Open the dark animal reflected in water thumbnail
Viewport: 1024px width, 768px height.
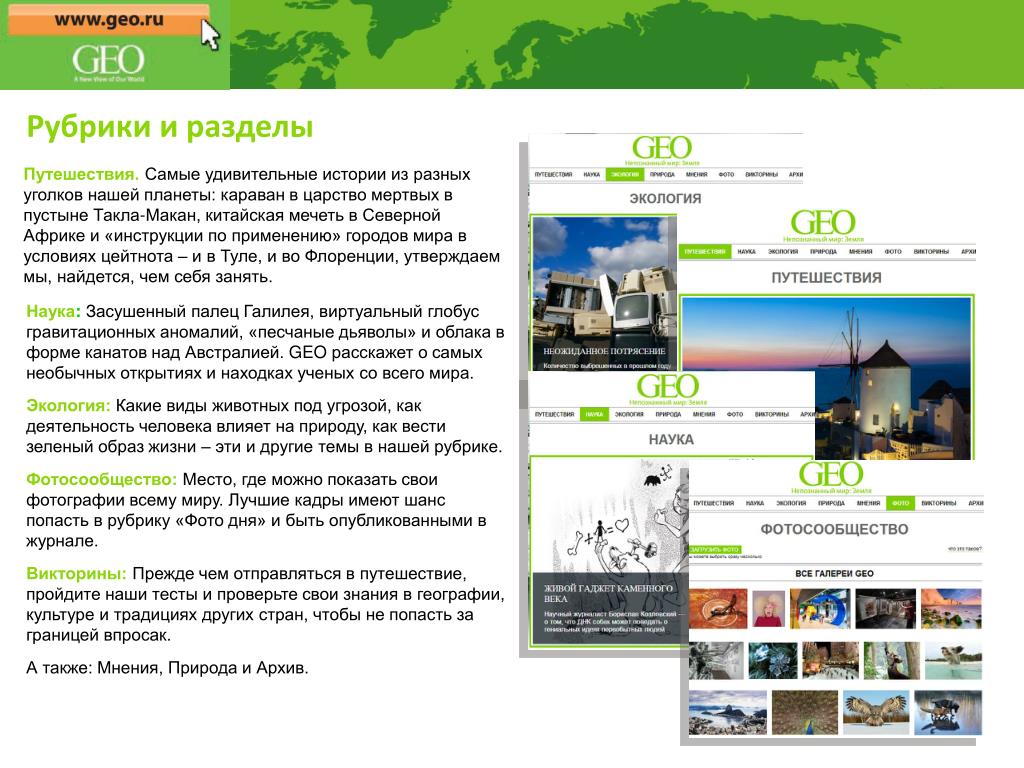click(x=948, y=712)
